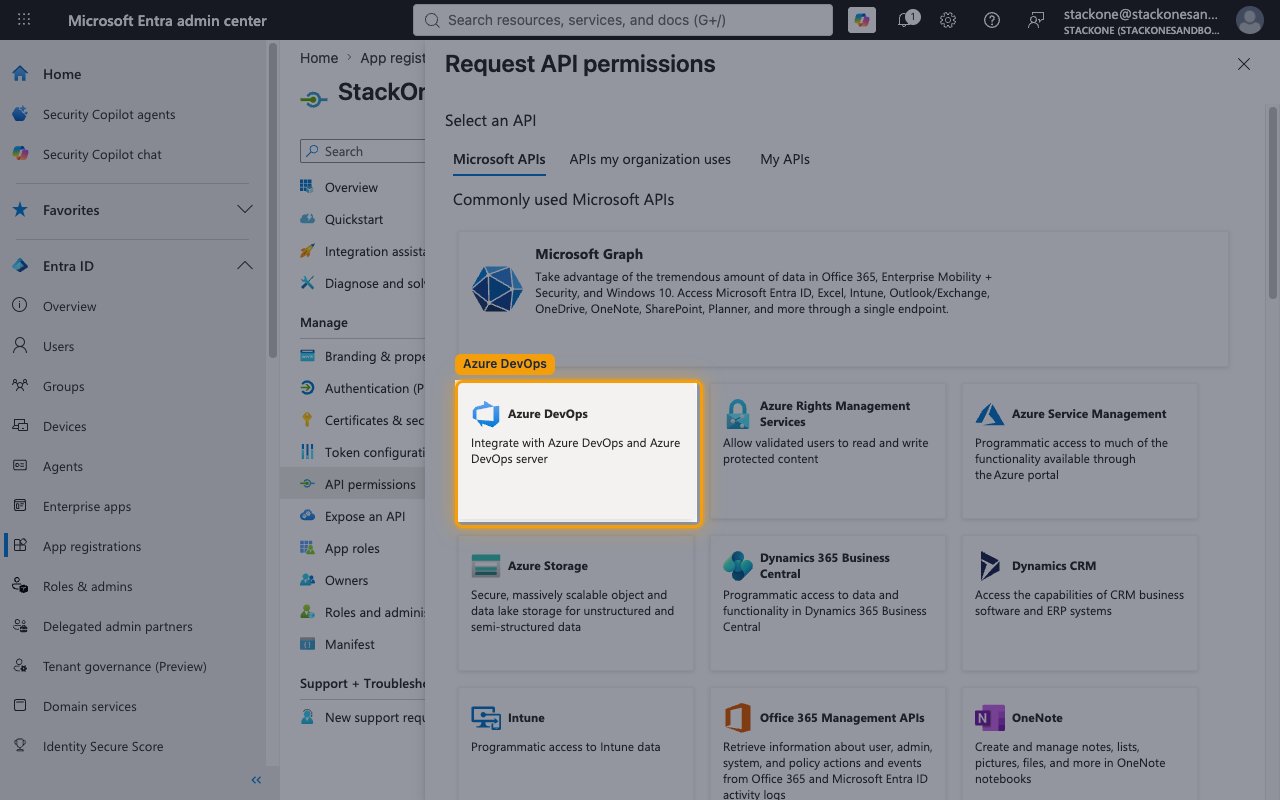The width and height of the screenshot is (1280, 800).
Task: Open Token configuration menu item
Action: click(x=376, y=452)
